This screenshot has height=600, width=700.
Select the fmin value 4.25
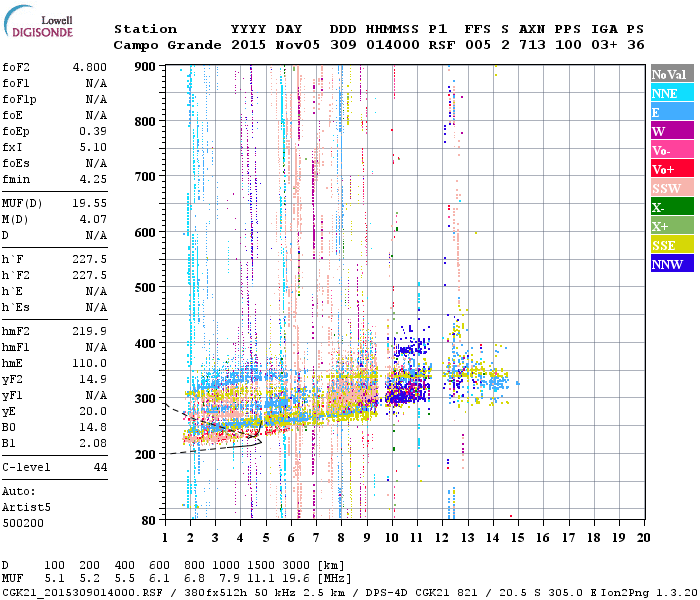click(93, 179)
